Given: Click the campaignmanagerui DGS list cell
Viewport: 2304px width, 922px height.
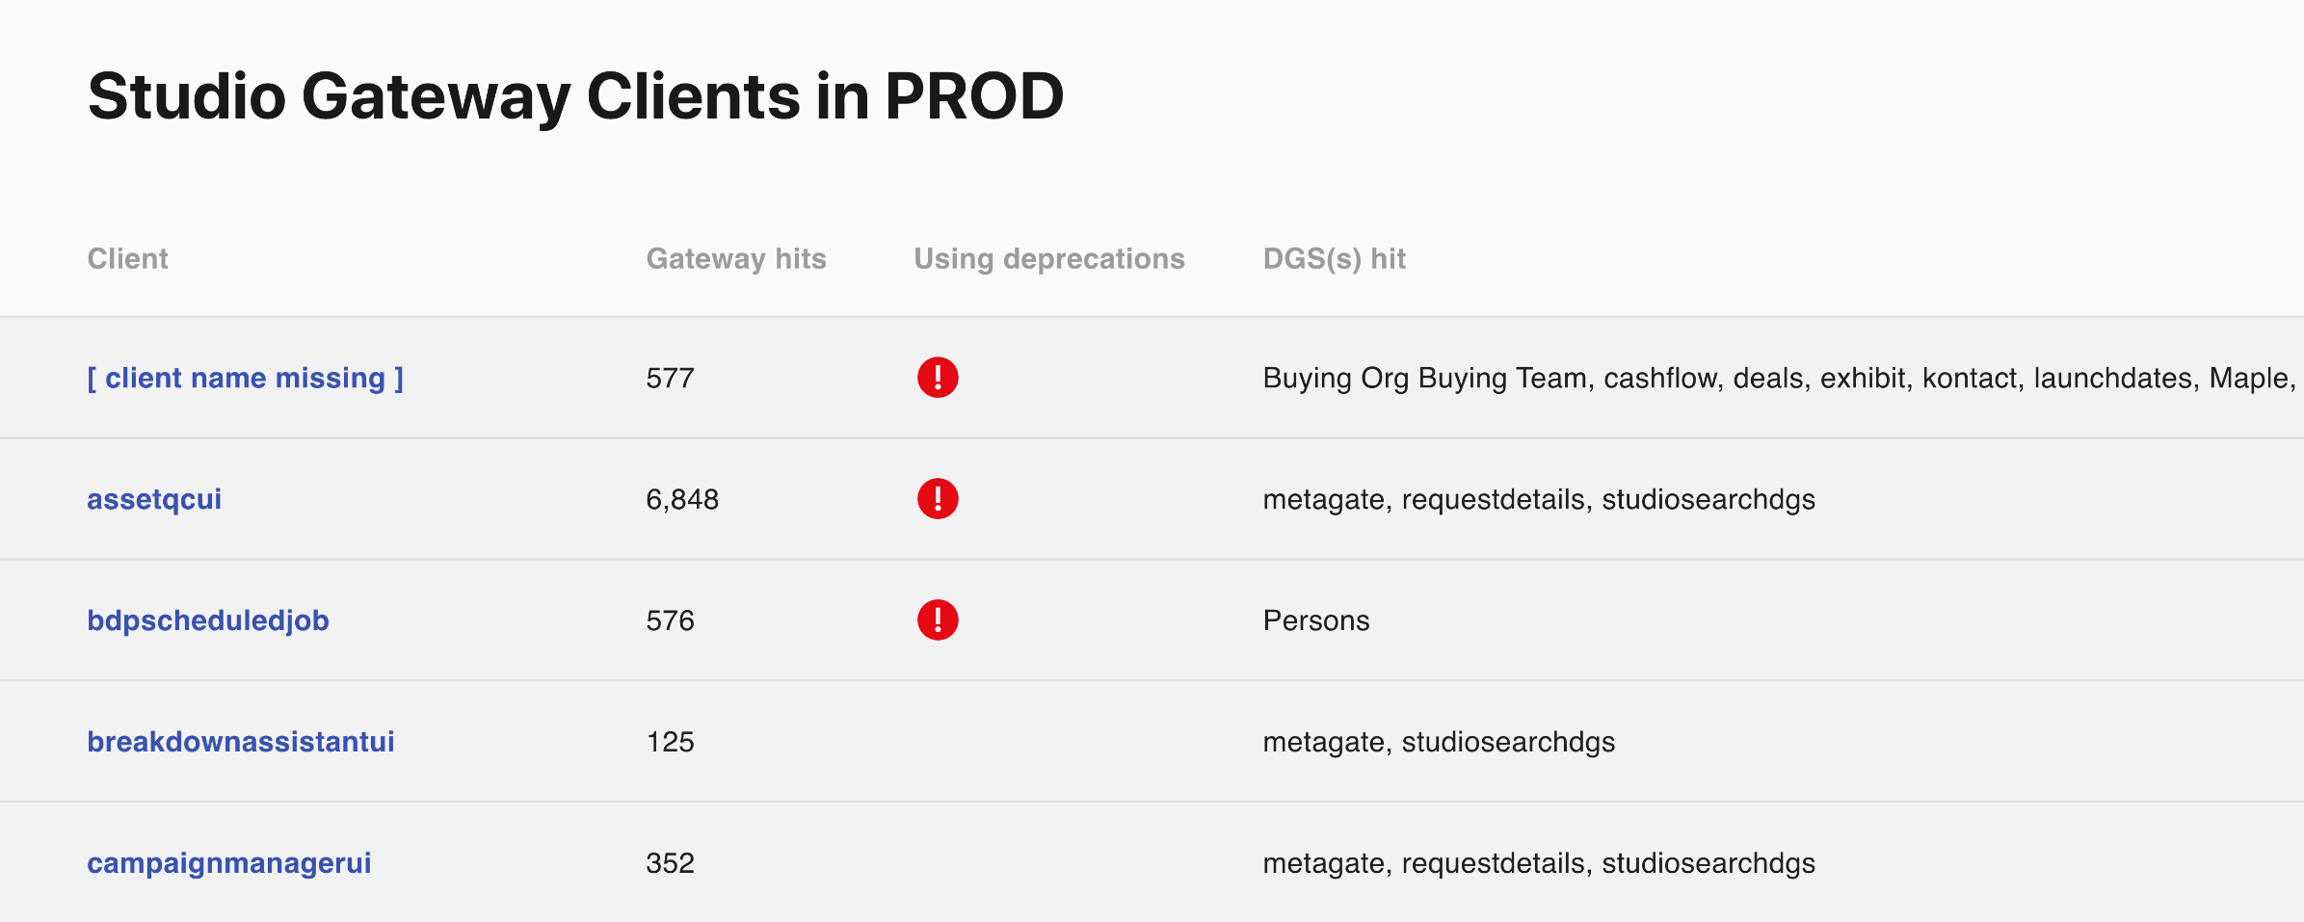Looking at the screenshot, I should [x=1538, y=863].
